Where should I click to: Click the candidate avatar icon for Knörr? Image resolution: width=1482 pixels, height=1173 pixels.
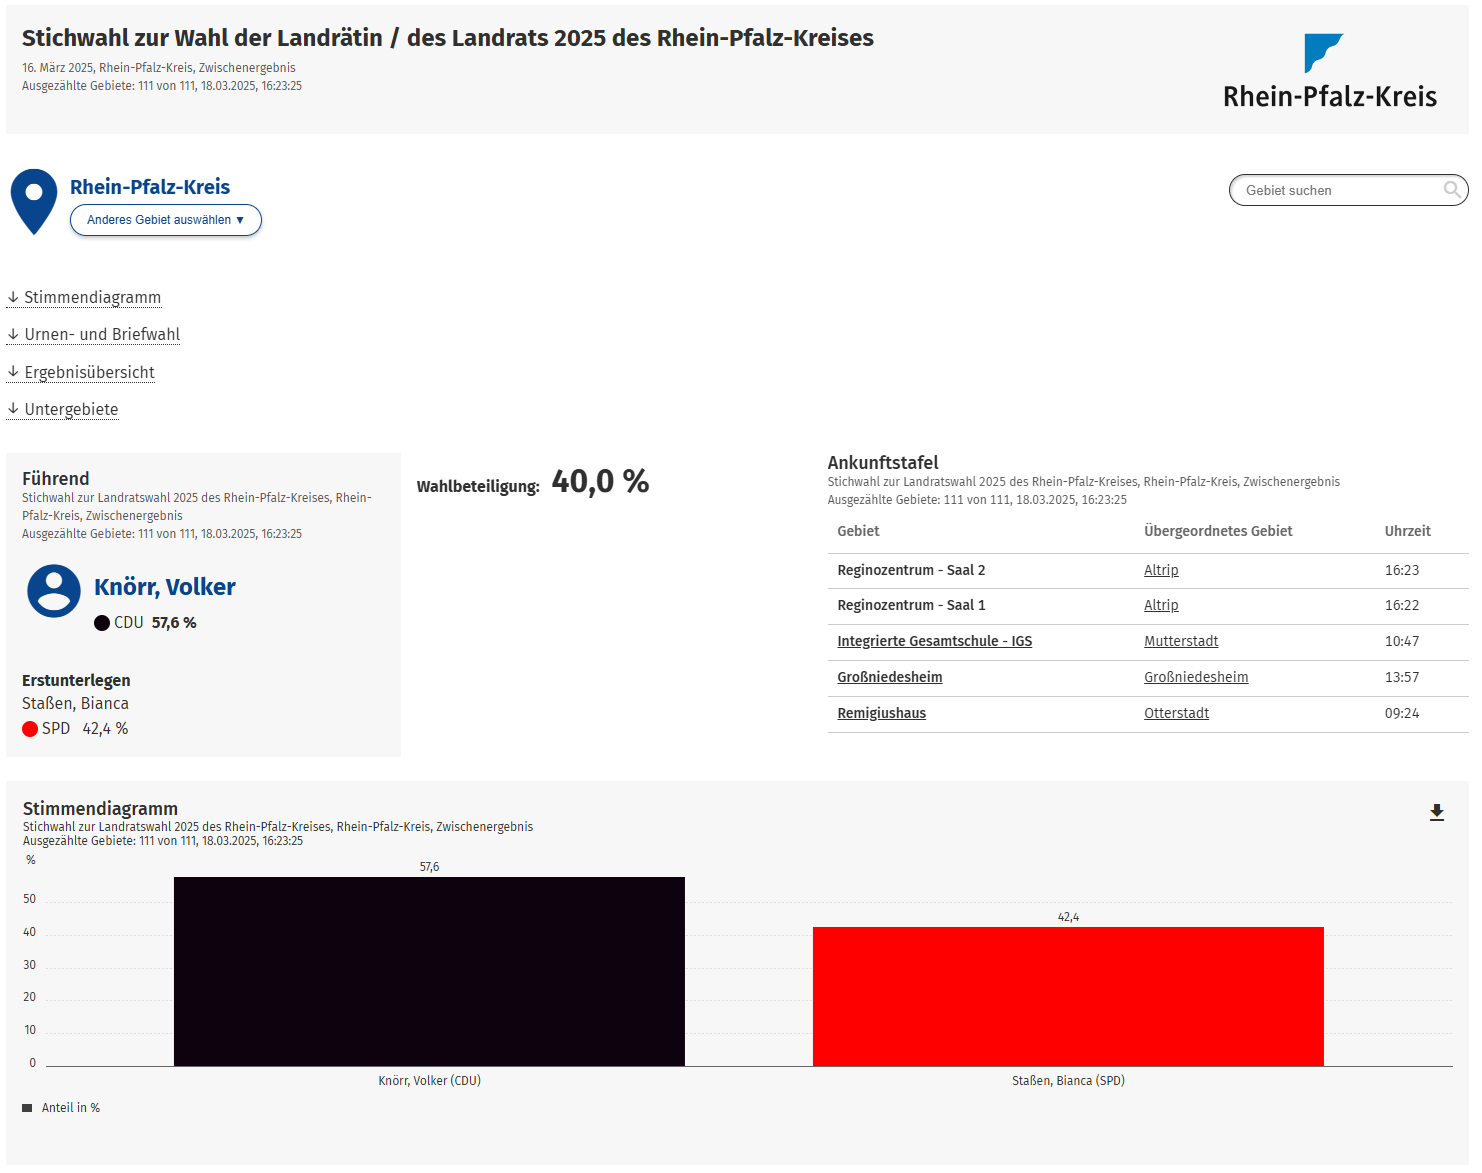pyautogui.click(x=54, y=591)
